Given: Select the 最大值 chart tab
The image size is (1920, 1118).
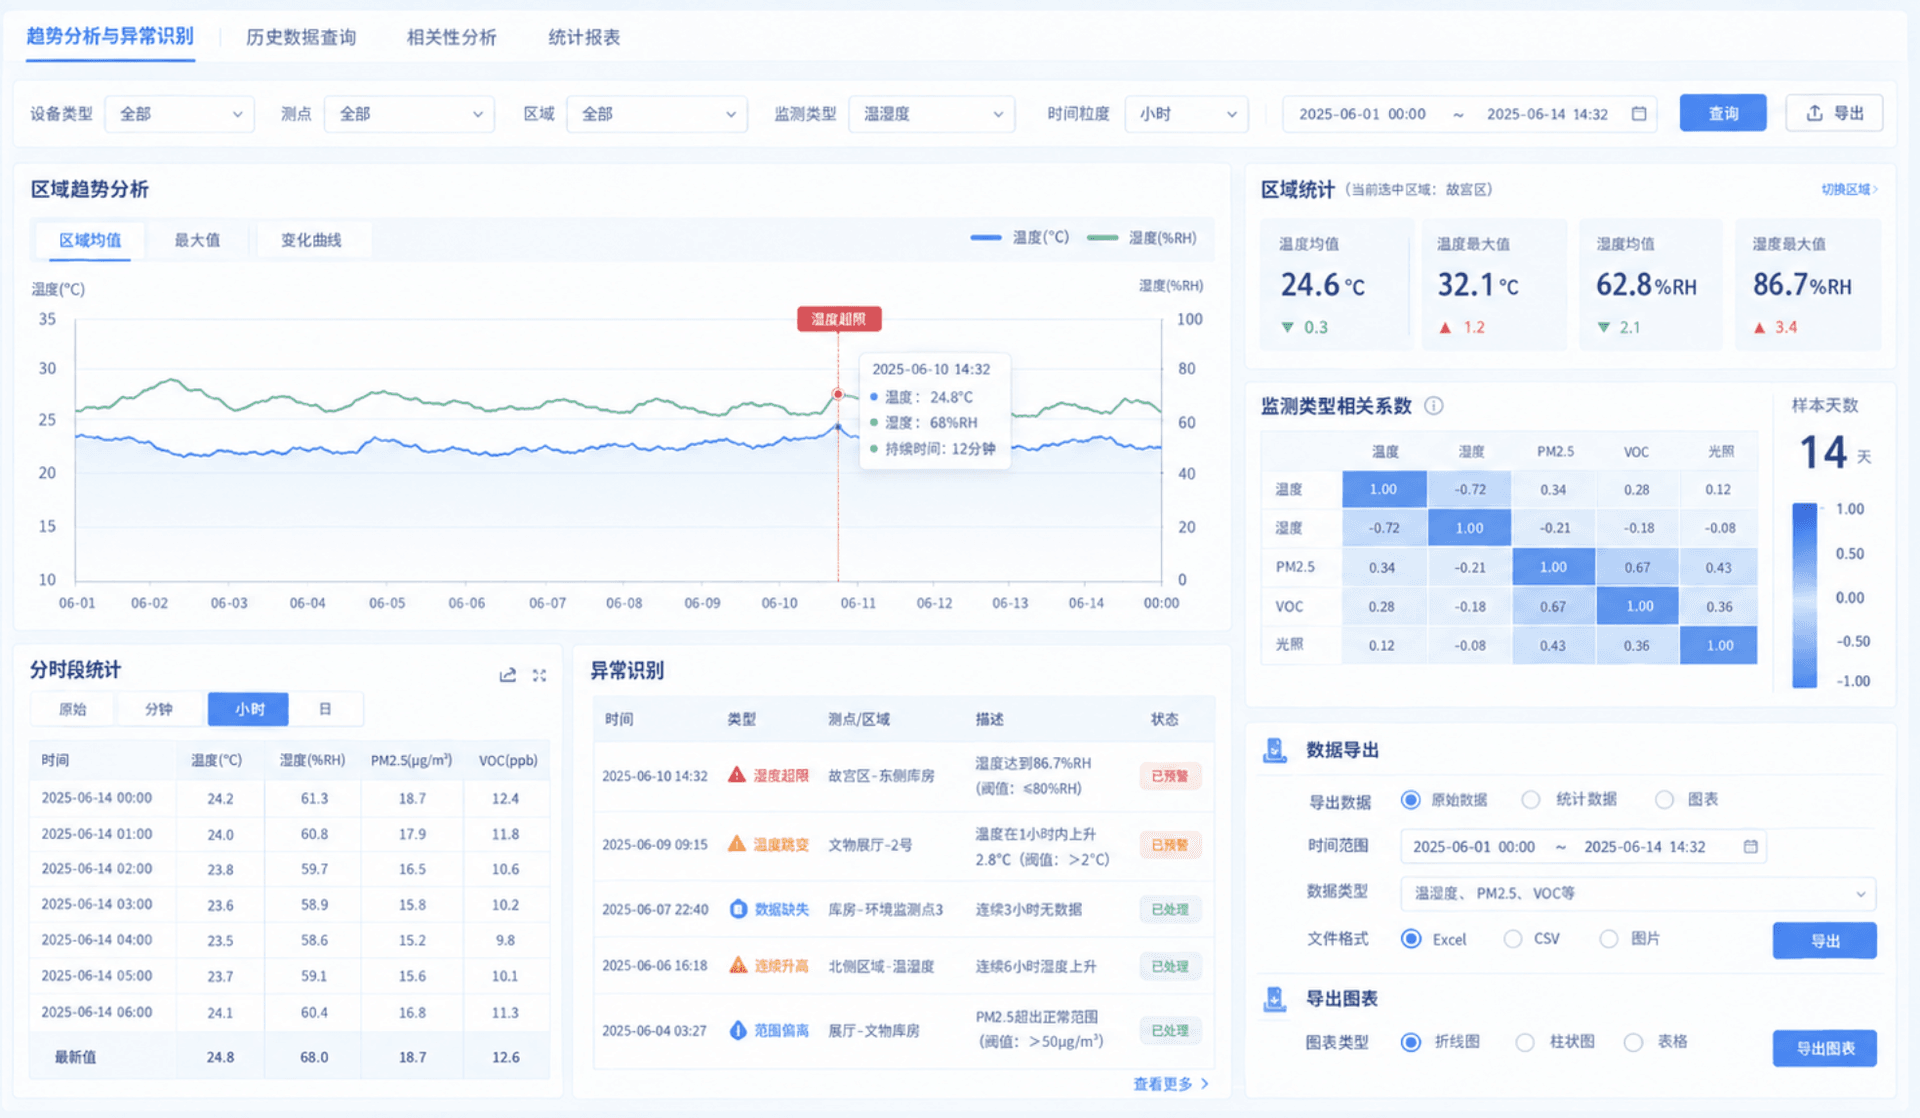Looking at the screenshot, I should click(197, 240).
